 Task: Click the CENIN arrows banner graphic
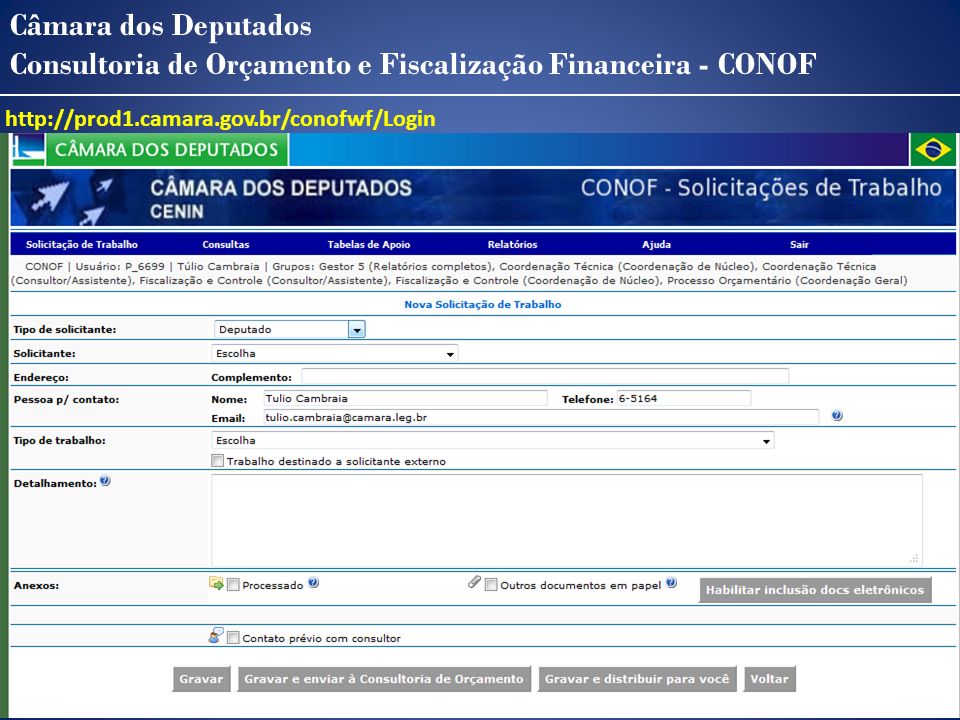point(73,197)
